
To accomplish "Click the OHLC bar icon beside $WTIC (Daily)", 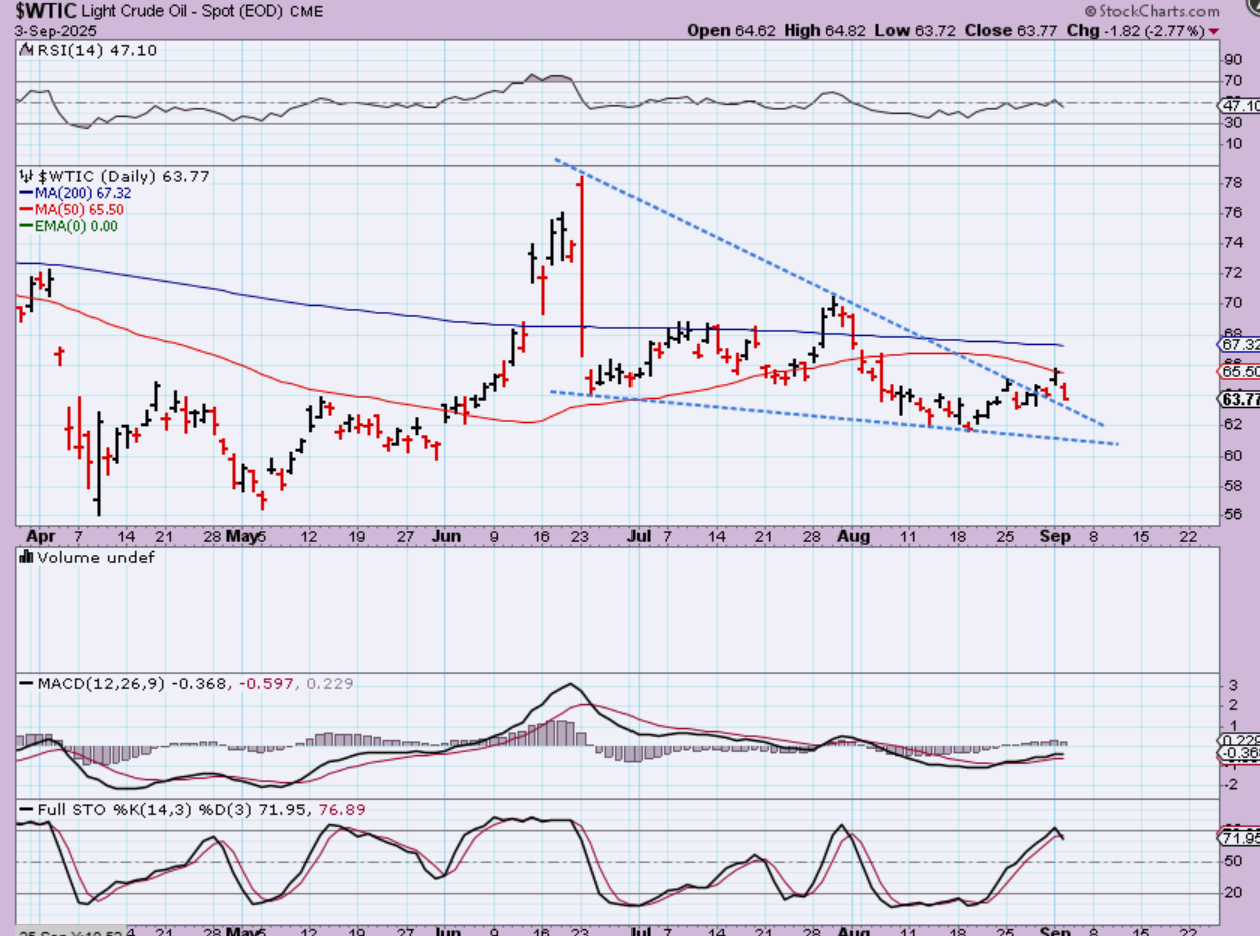I will [x=25, y=177].
